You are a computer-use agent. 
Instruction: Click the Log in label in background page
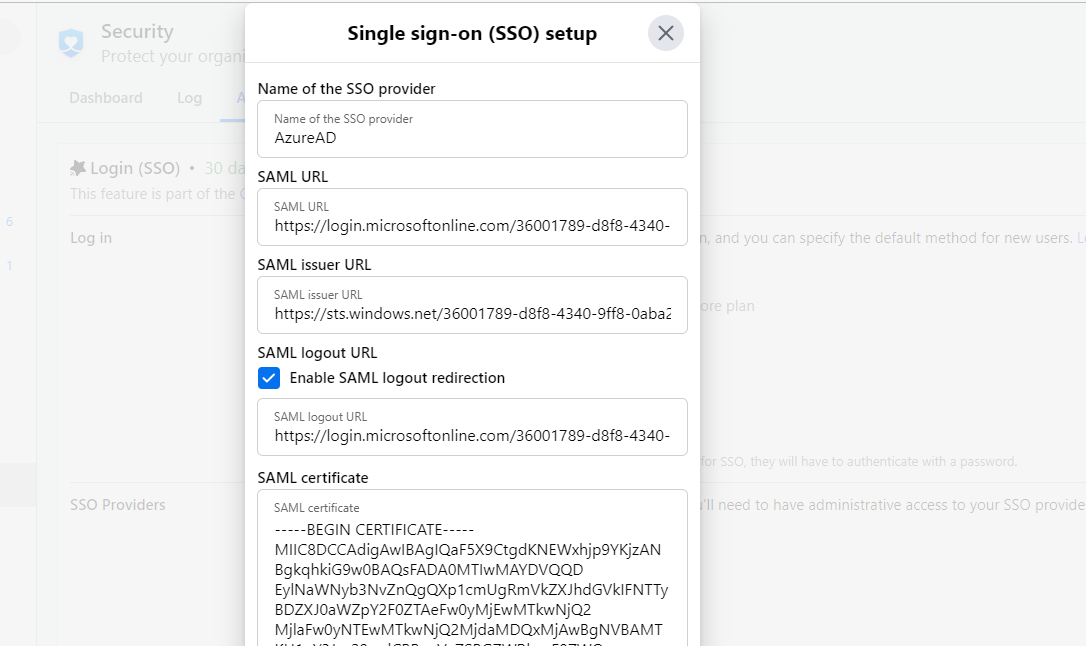[91, 237]
